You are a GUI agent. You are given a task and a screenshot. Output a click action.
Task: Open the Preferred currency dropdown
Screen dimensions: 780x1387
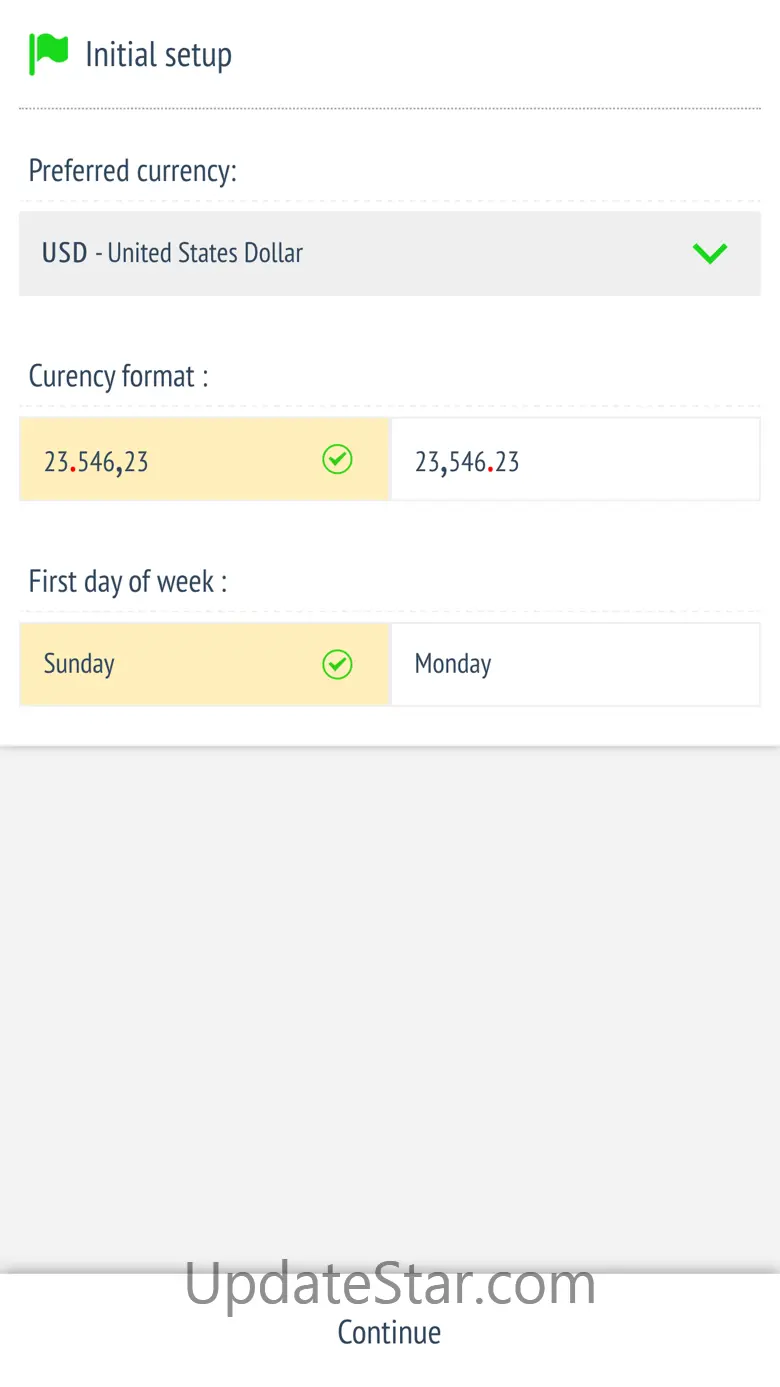(389, 253)
